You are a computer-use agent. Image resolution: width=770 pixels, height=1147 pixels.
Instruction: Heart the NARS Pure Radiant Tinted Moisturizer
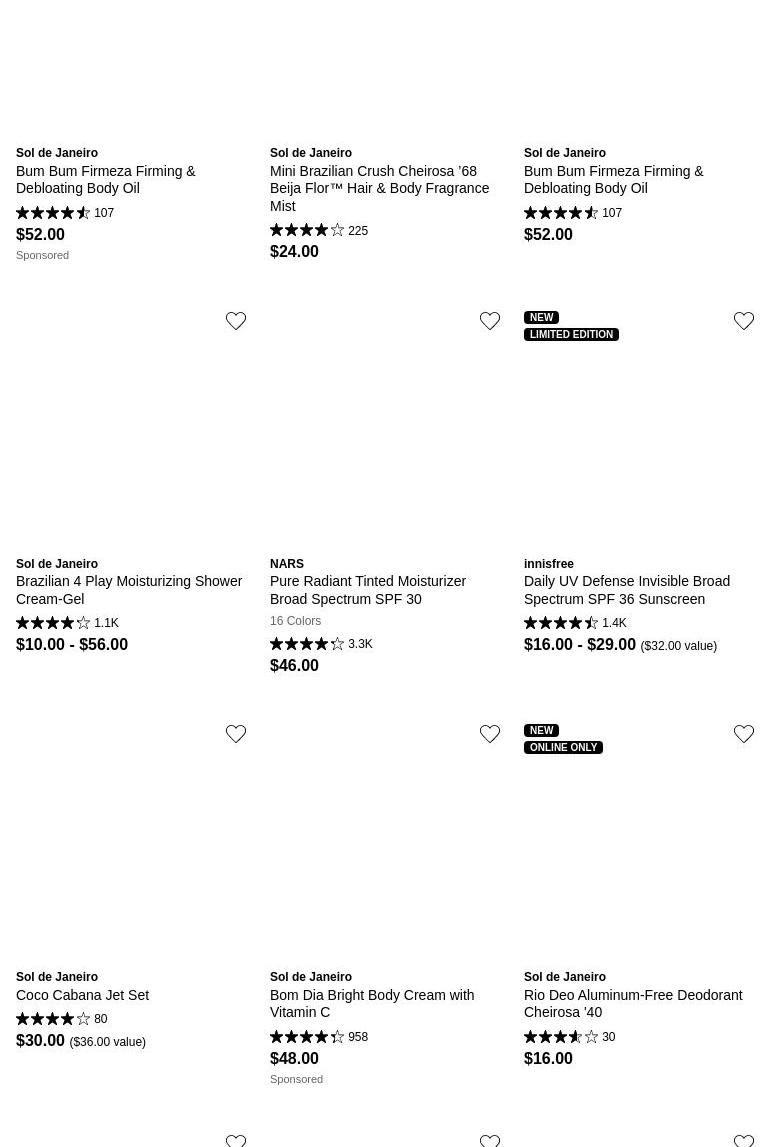[x=490, y=321]
